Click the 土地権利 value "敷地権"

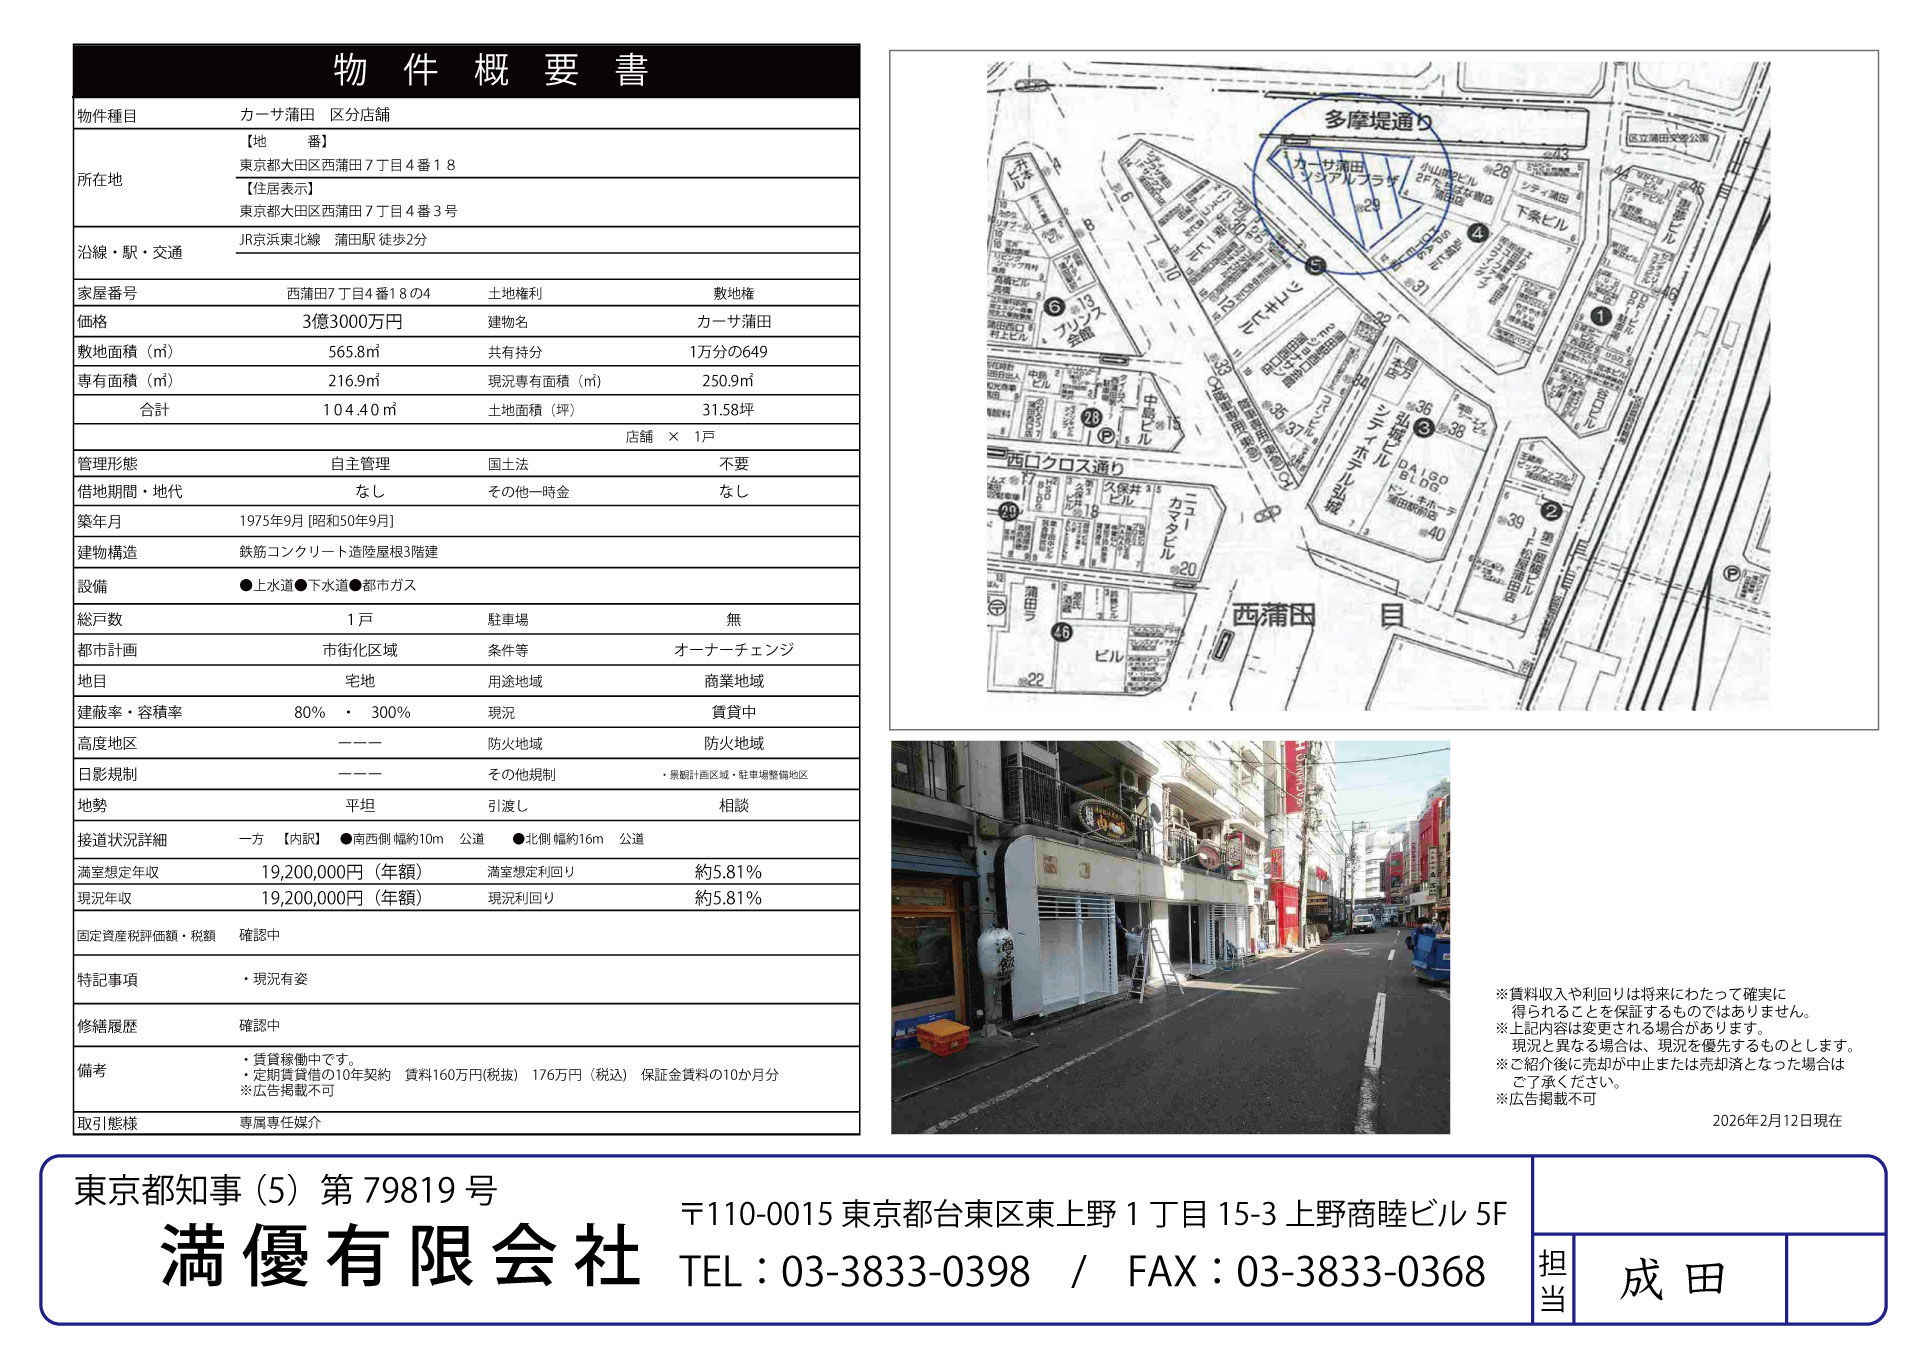(x=734, y=294)
